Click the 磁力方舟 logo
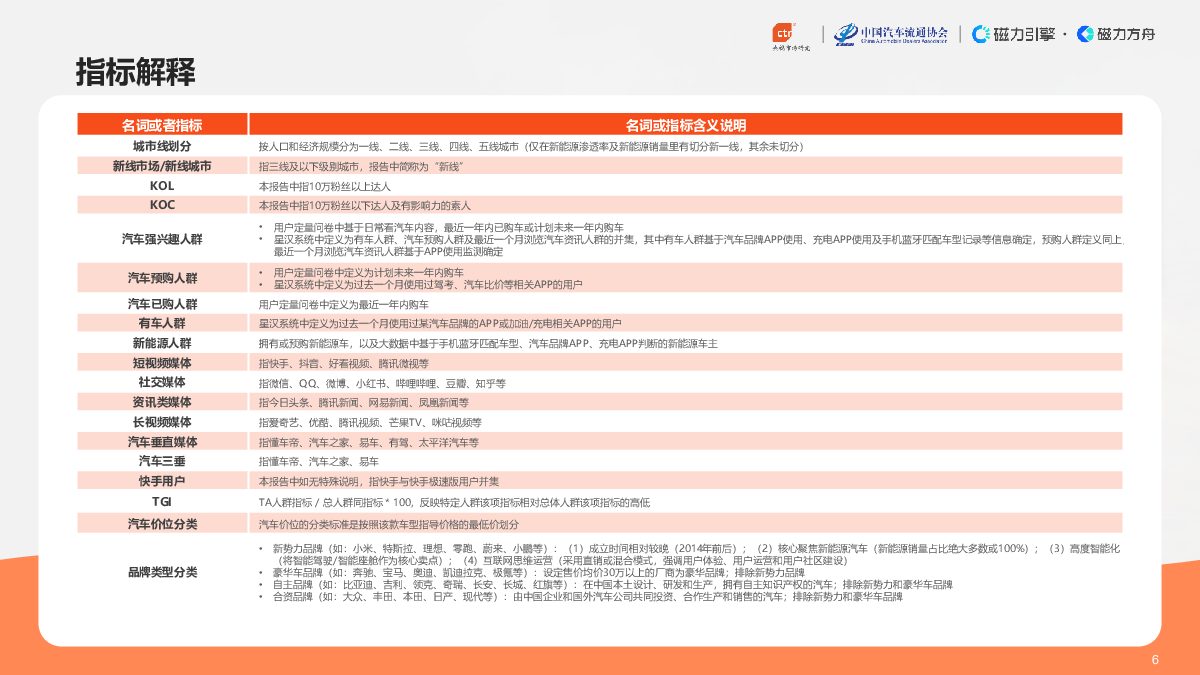This screenshot has width=1200, height=675. click(x=1116, y=34)
